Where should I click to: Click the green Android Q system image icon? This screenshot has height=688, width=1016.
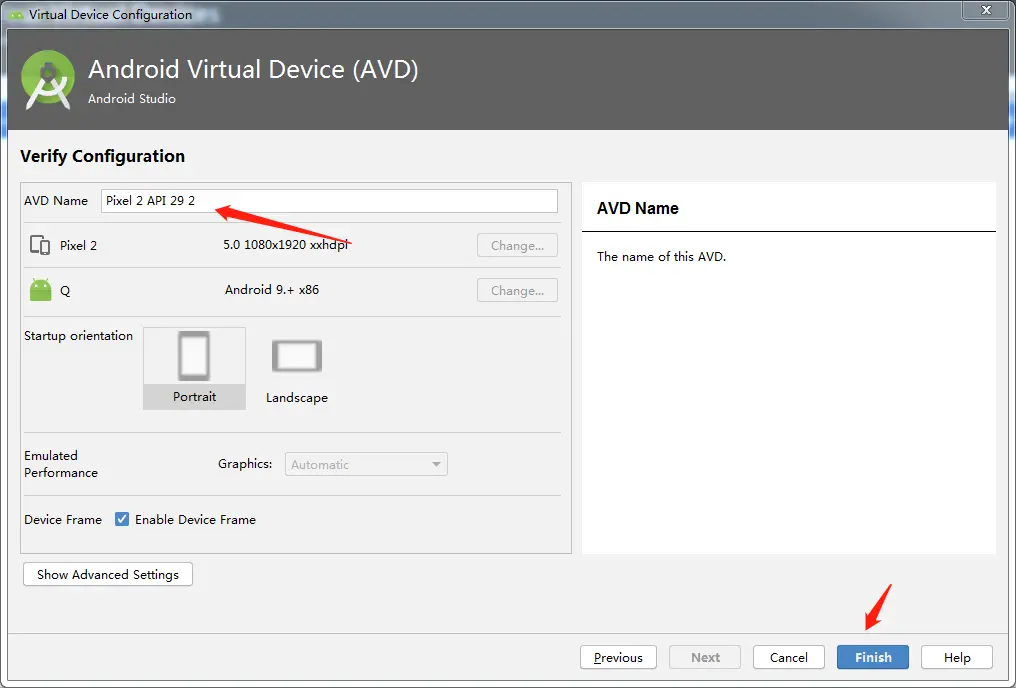[40, 290]
